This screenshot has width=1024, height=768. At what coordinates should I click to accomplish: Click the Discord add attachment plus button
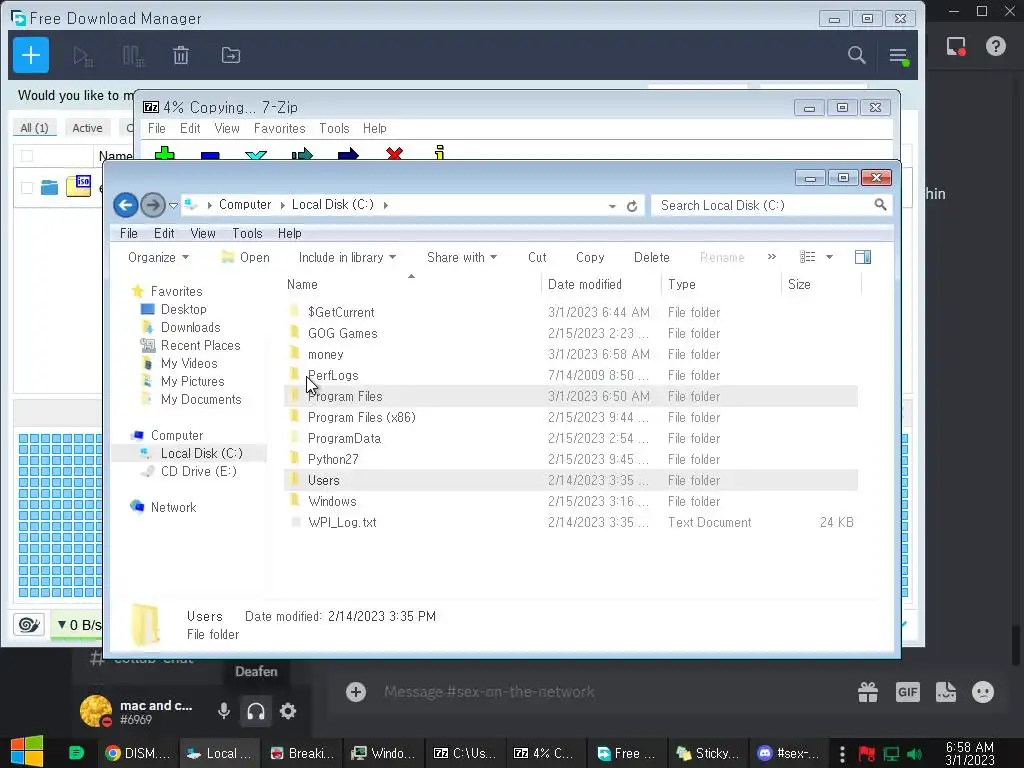[356, 692]
